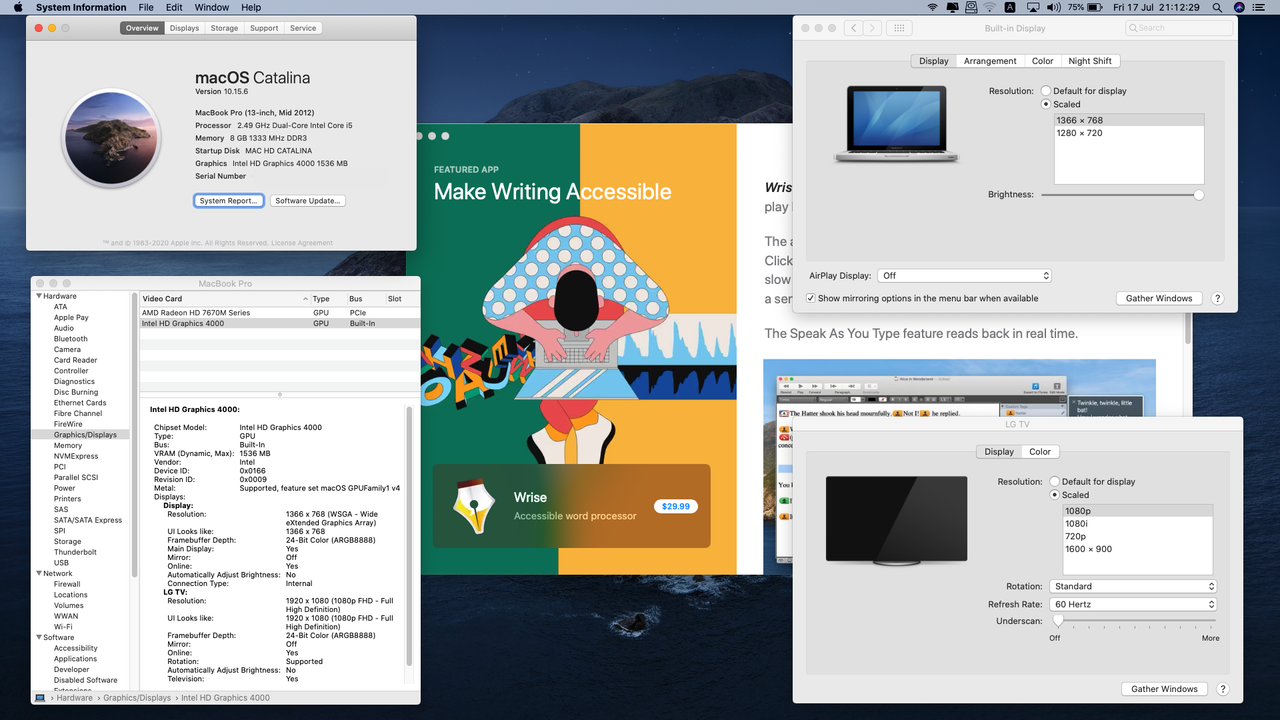This screenshot has width=1280, height=720.
Task: Select Default for display in Built-in Display
Action: point(1046,91)
